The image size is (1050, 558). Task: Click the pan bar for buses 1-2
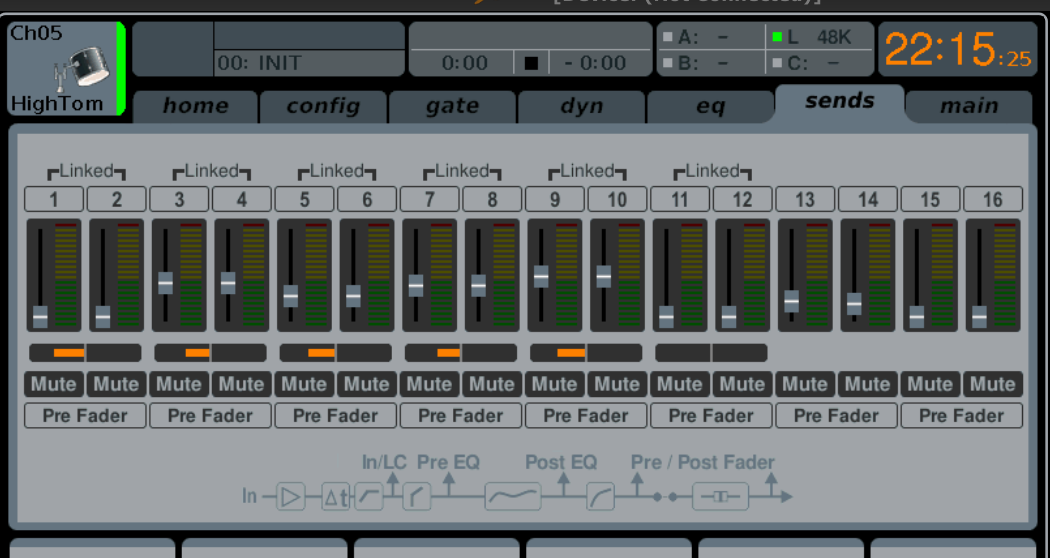pos(85,353)
